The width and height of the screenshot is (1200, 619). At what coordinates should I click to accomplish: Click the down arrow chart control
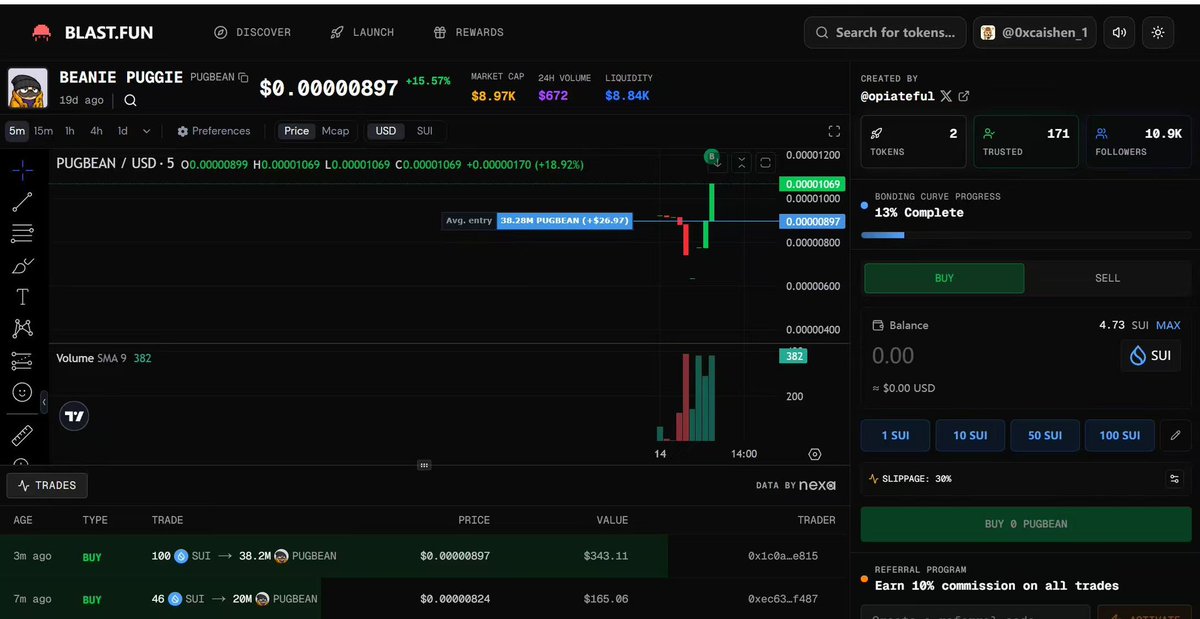[717, 162]
